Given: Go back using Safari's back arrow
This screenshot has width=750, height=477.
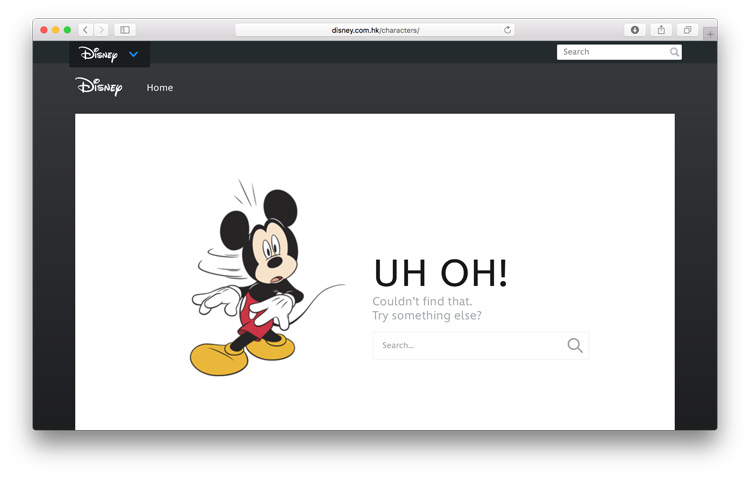Looking at the screenshot, I should click(x=85, y=30).
